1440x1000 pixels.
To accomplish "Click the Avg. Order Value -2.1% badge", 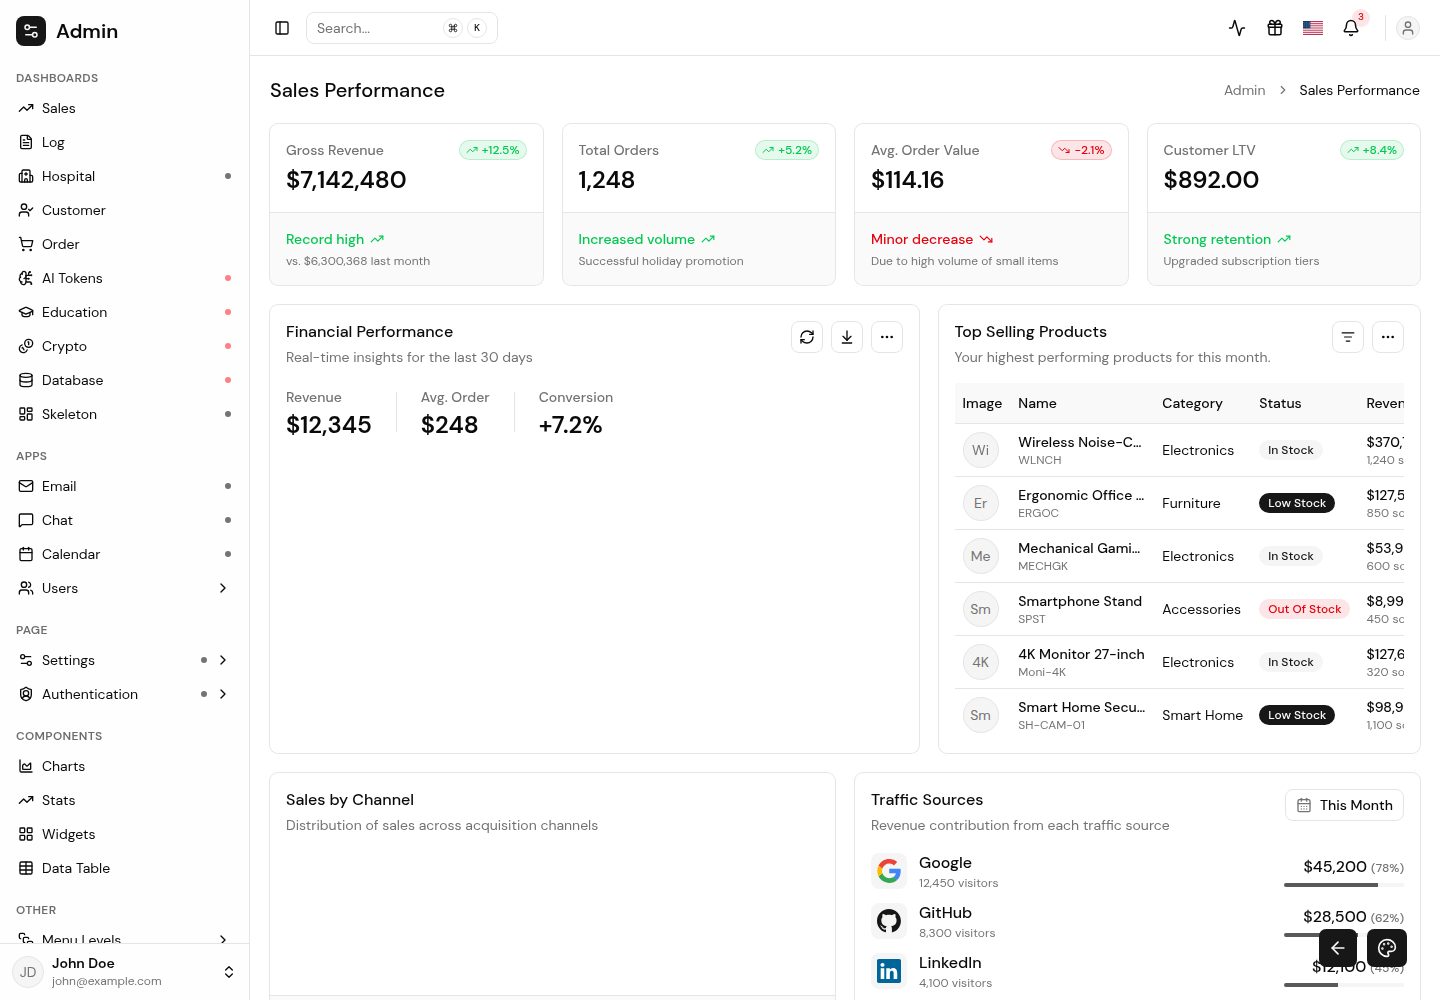I will (x=1081, y=150).
